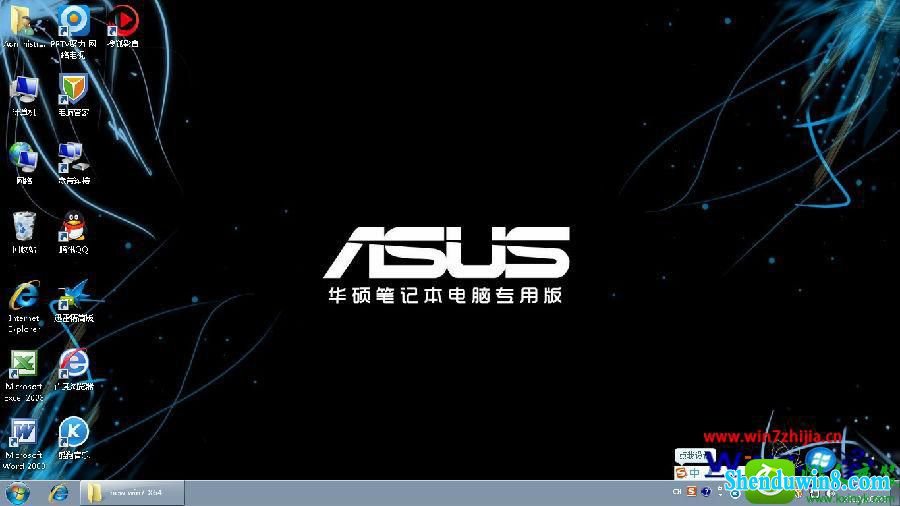Click the blue help question mark tray icon
Screen dimensions: 900x506
706,492
